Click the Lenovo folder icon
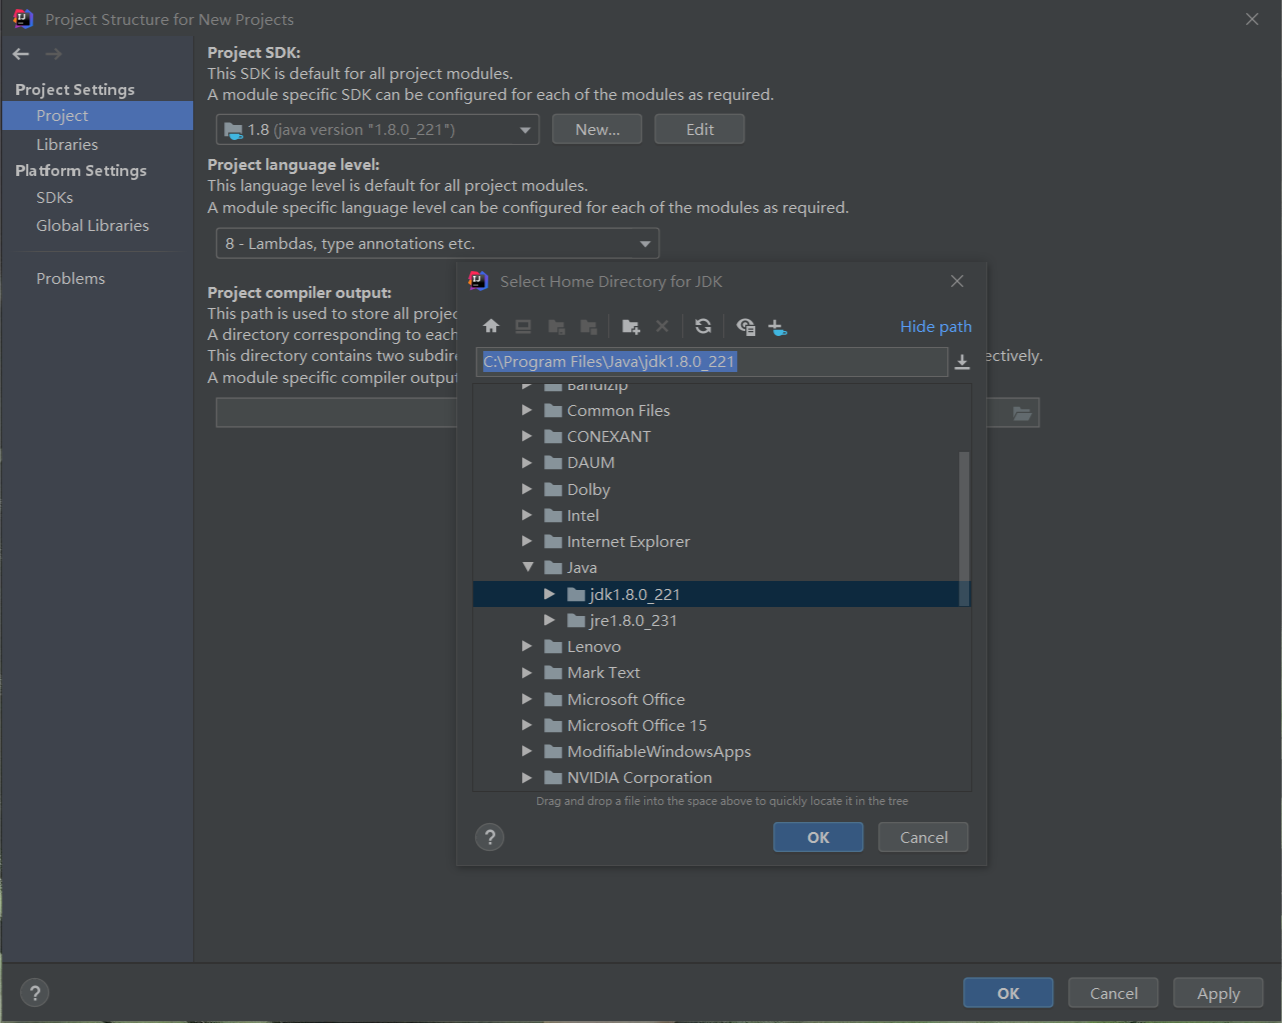Image resolution: width=1282 pixels, height=1023 pixels. point(553,646)
